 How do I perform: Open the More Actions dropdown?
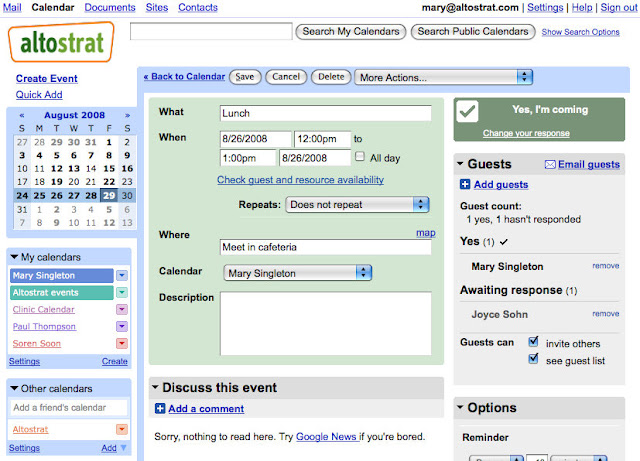click(x=444, y=77)
